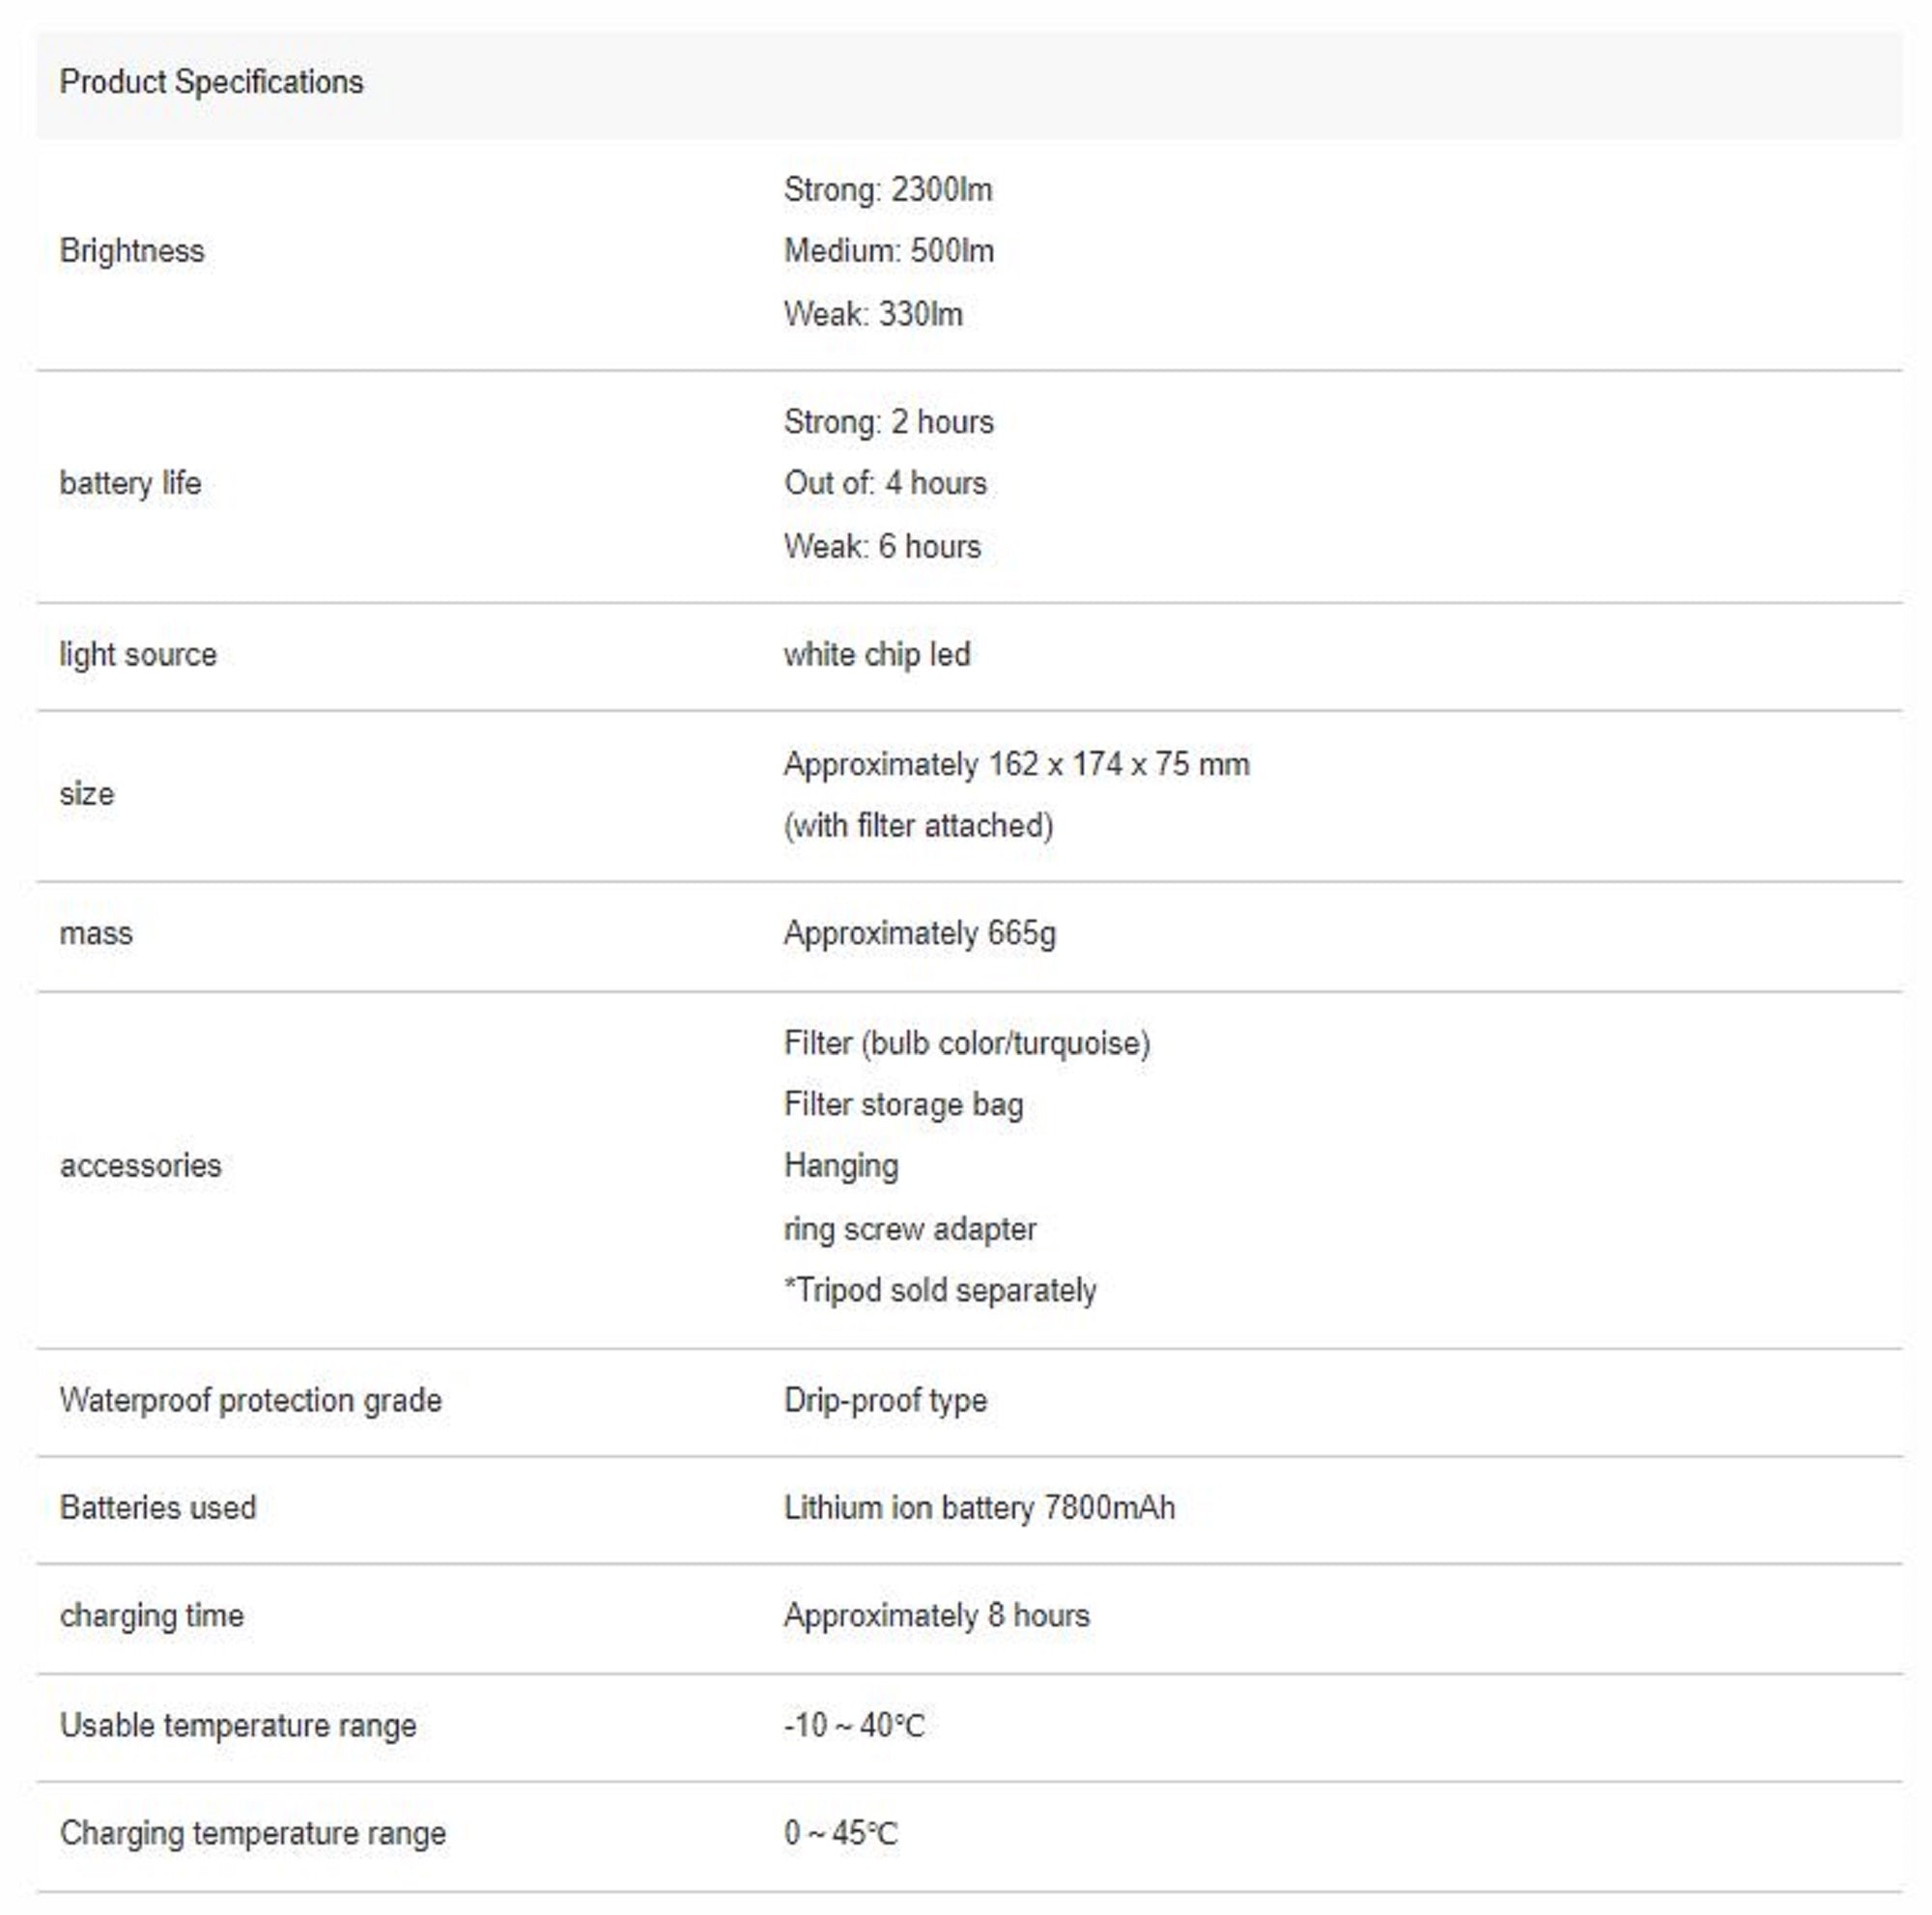The width and height of the screenshot is (1932, 1915).
Task: Click the ring screw adapter entry
Action: tap(909, 1229)
